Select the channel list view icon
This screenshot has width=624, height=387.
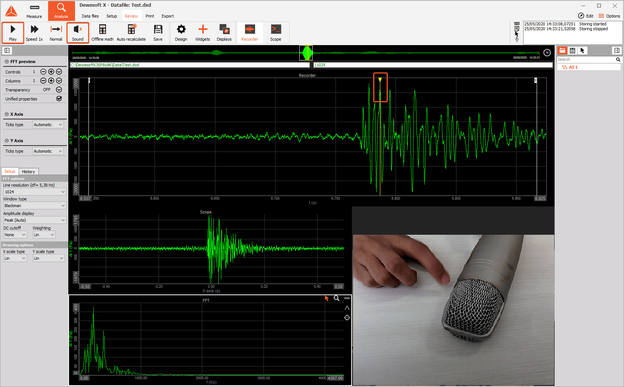click(x=562, y=51)
